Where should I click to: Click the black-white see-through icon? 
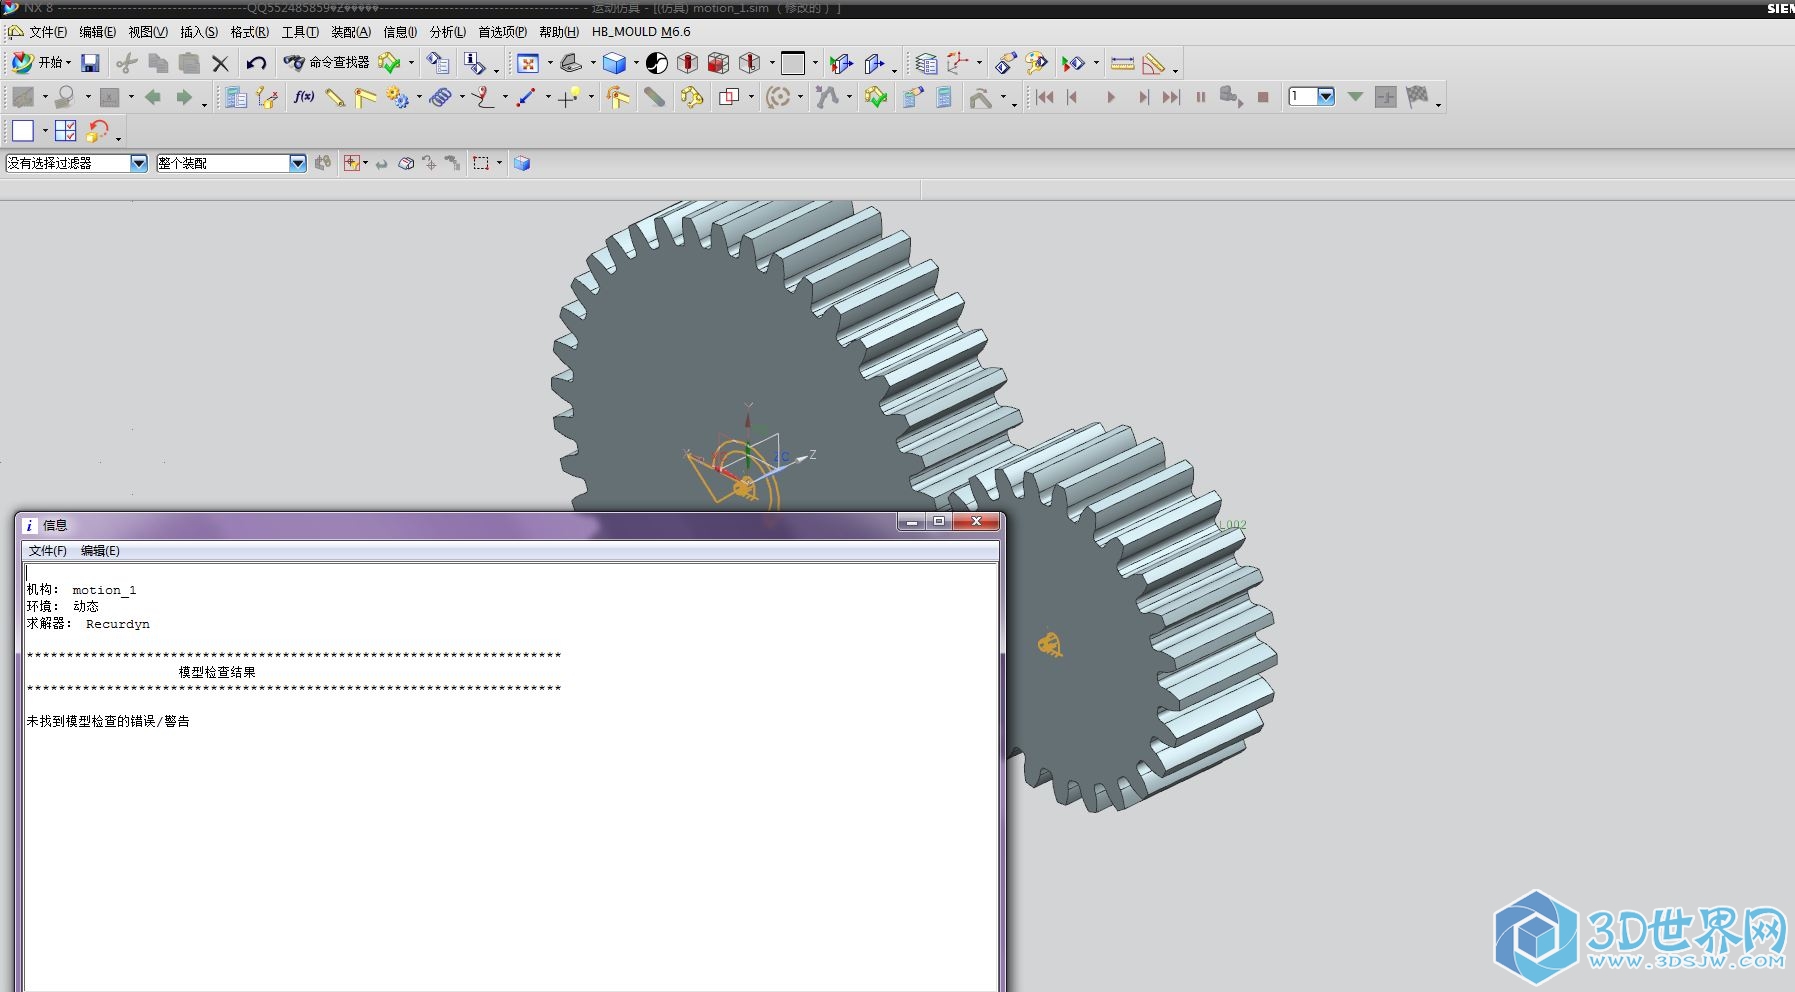coord(656,63)
